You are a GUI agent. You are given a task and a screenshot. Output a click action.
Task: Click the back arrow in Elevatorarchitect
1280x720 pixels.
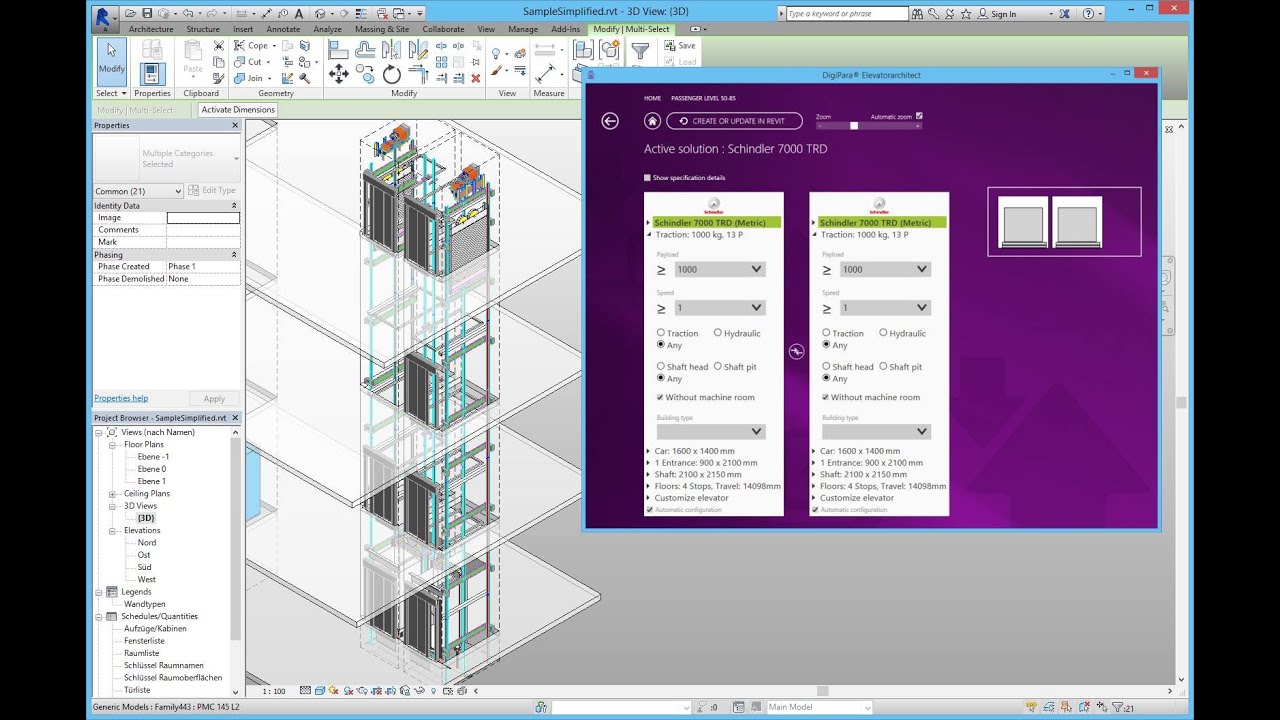[x=610, y=121]
